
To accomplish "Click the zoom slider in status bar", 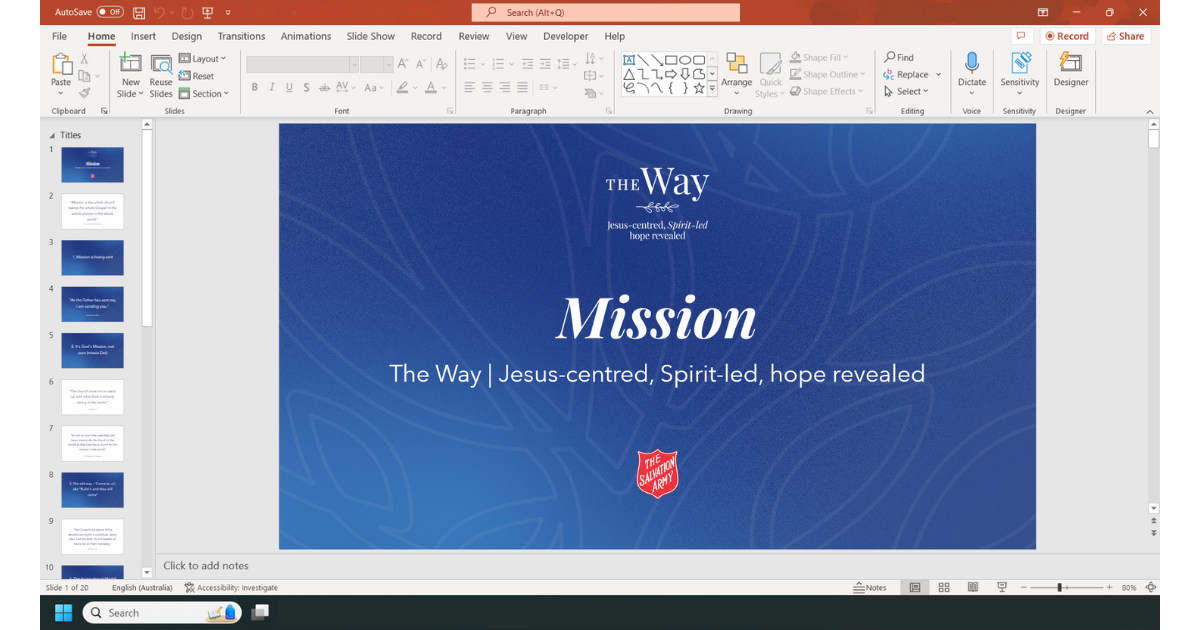I will coord(1059,588).
